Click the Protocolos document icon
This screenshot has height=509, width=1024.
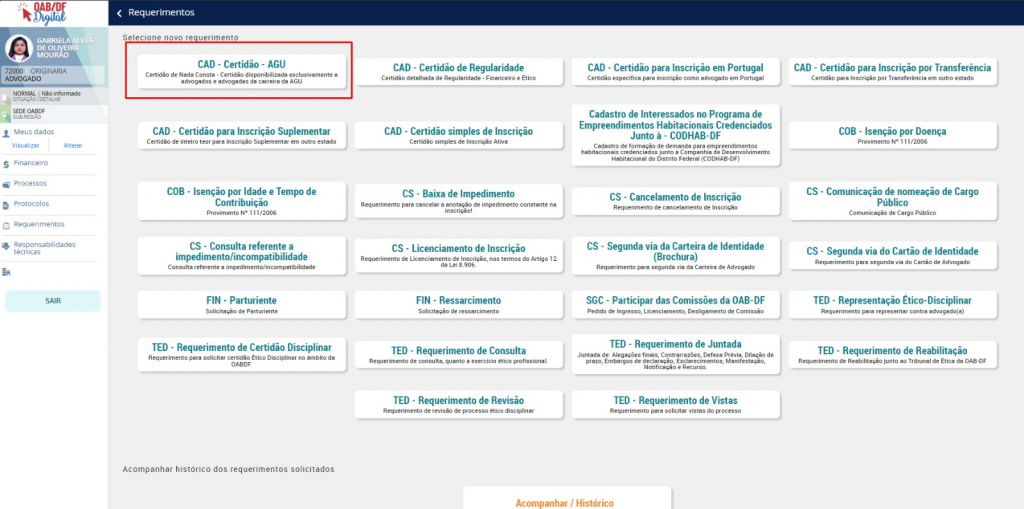7,204
